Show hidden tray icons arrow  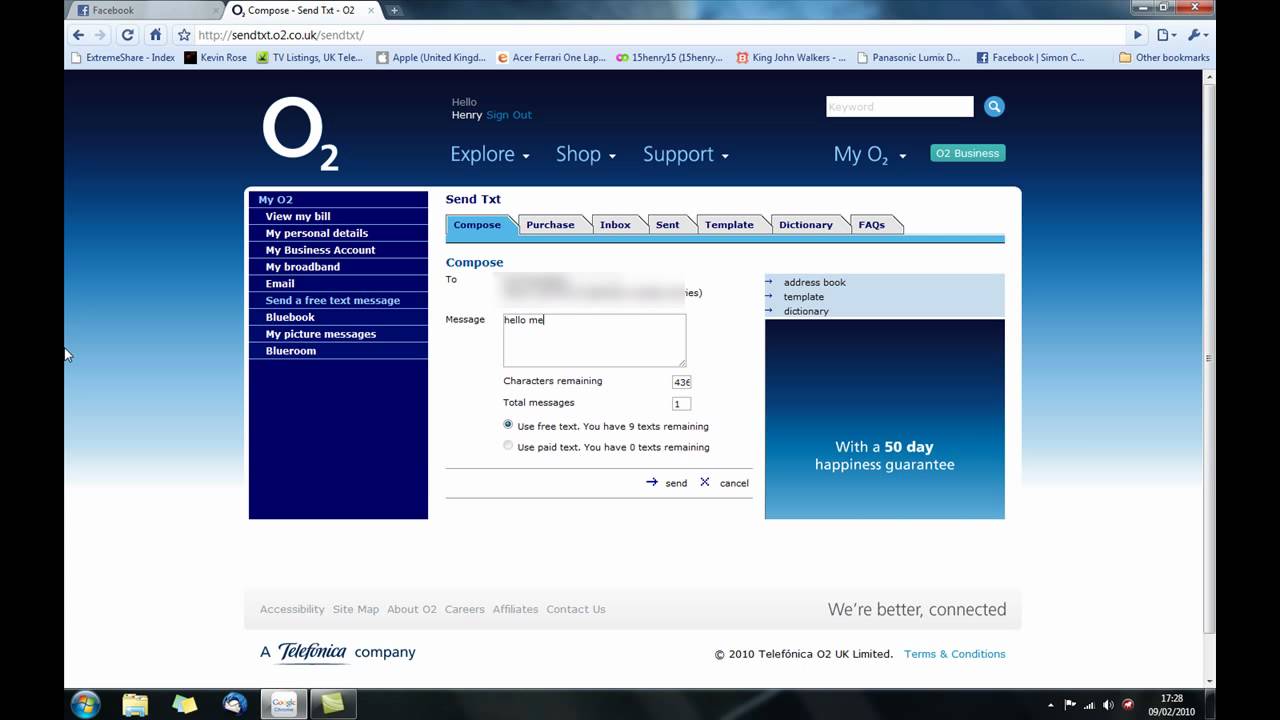coord(1053,704)
